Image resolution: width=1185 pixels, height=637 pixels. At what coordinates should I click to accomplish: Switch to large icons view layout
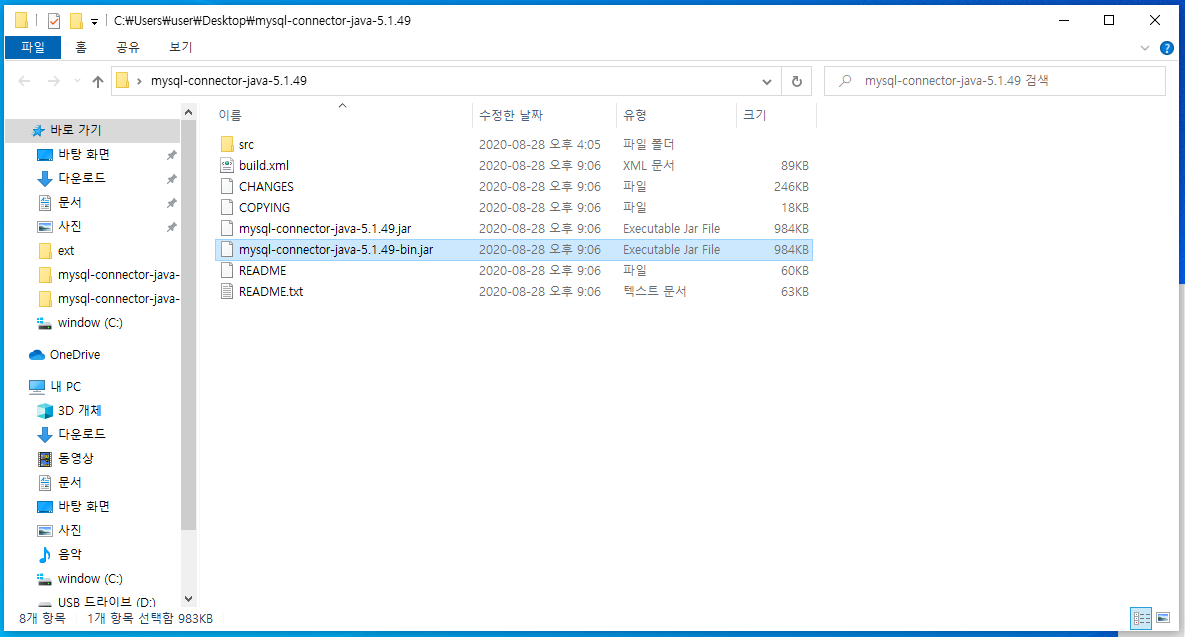1164,618
